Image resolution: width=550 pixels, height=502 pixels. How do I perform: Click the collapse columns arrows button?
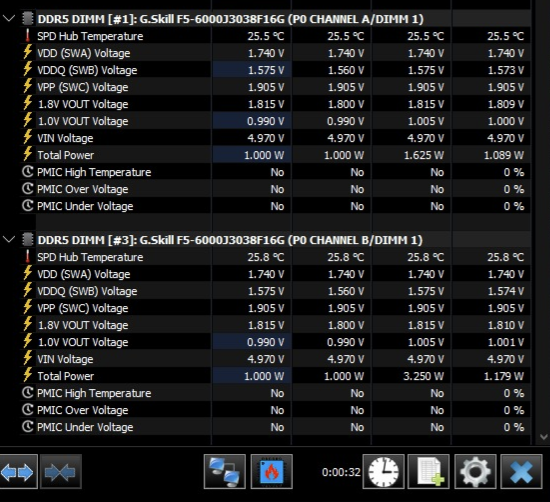click(x=61, y=472)
